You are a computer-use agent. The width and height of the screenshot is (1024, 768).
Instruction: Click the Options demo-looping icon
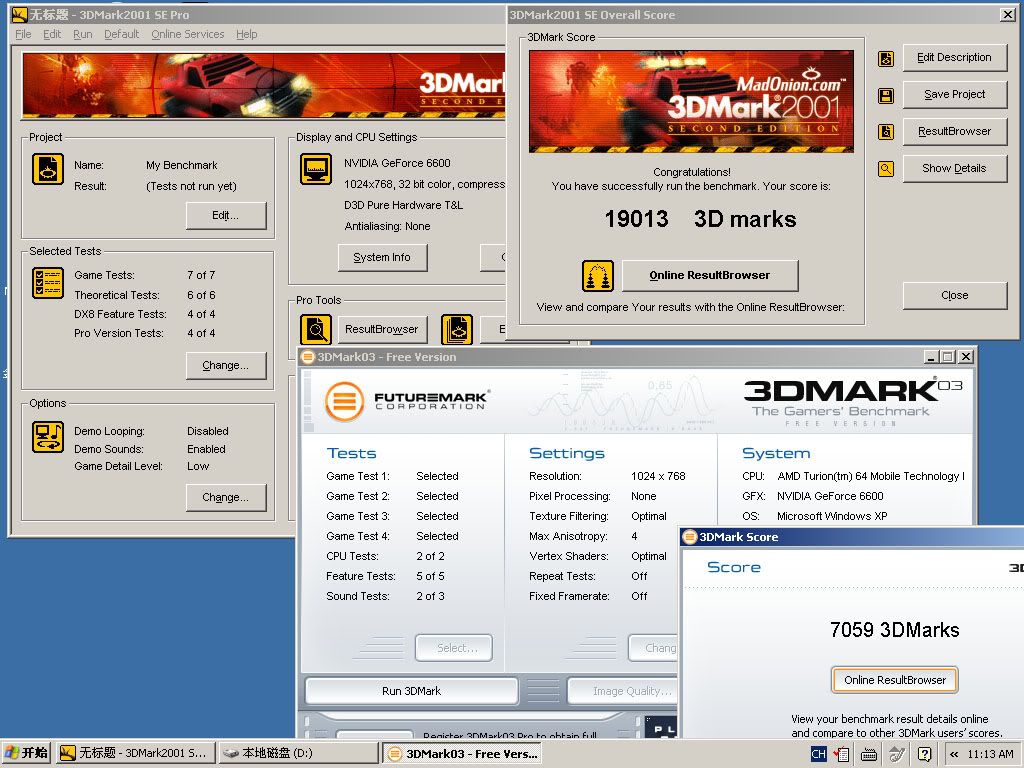point(48,437)
